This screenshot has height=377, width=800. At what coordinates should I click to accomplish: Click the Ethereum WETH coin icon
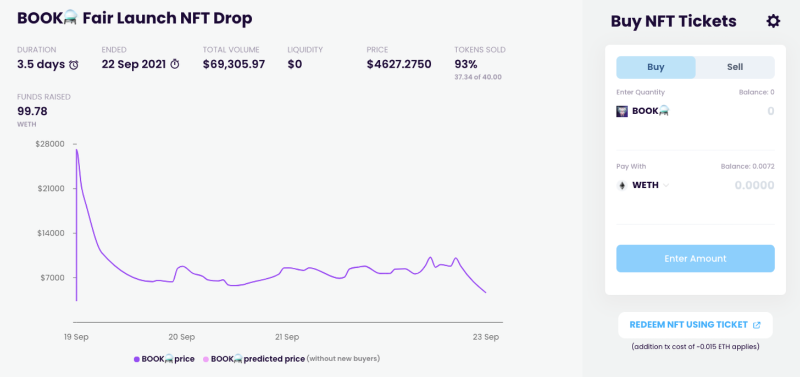622,185
